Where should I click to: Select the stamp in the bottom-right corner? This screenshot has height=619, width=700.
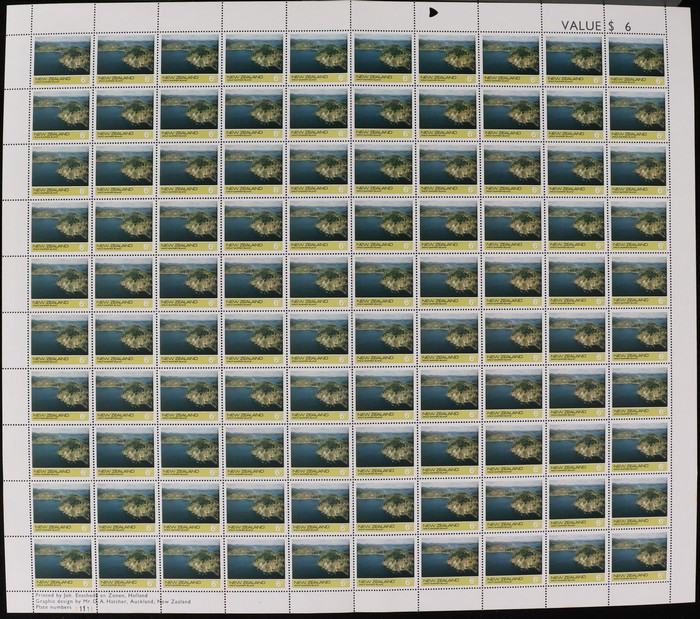[637, 557]
